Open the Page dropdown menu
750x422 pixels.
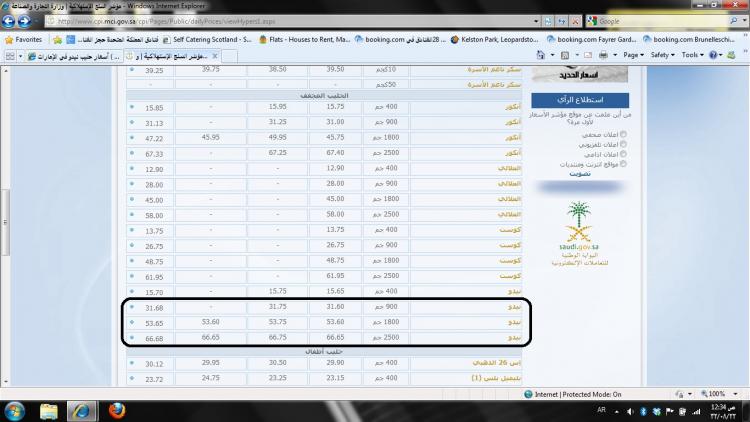(x=632, y=55)
